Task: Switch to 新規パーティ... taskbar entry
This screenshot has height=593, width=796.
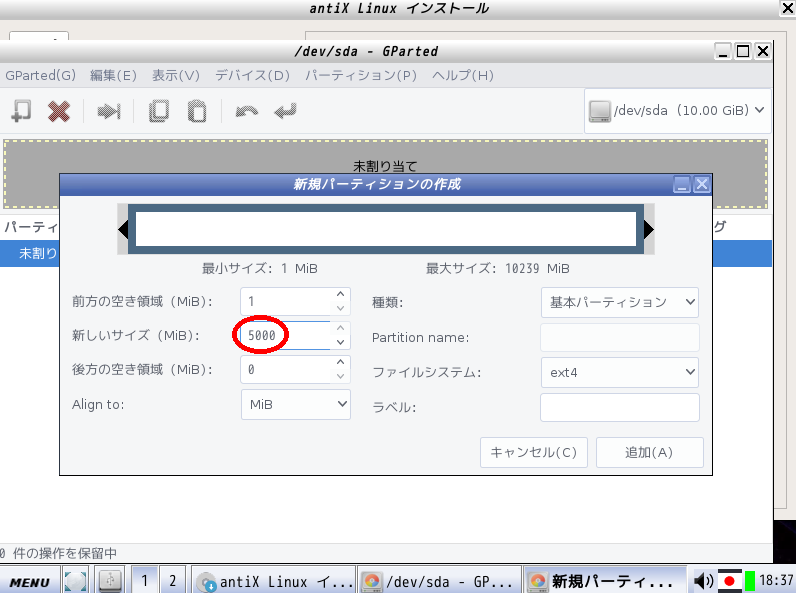Action: point(604,580)
